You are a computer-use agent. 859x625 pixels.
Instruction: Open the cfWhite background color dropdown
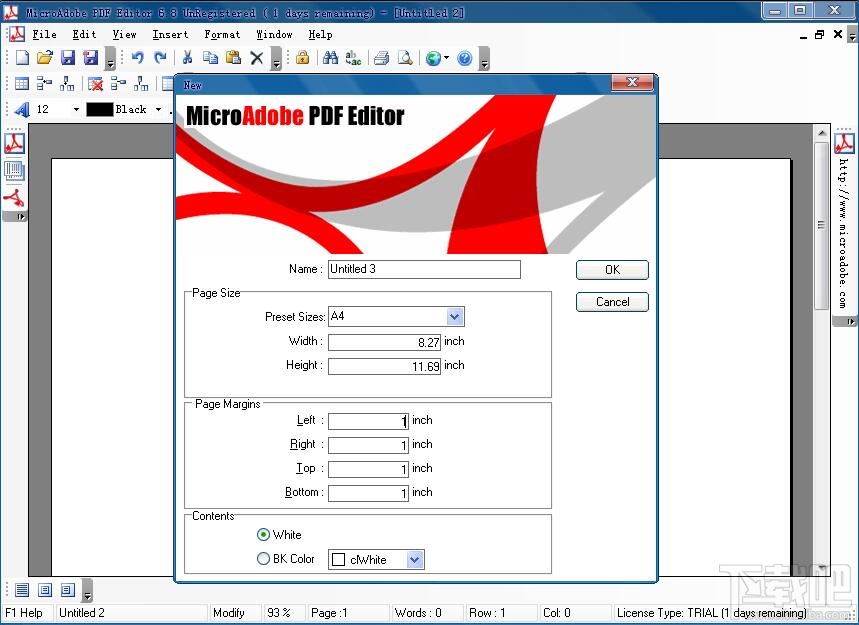coord(415,559)
